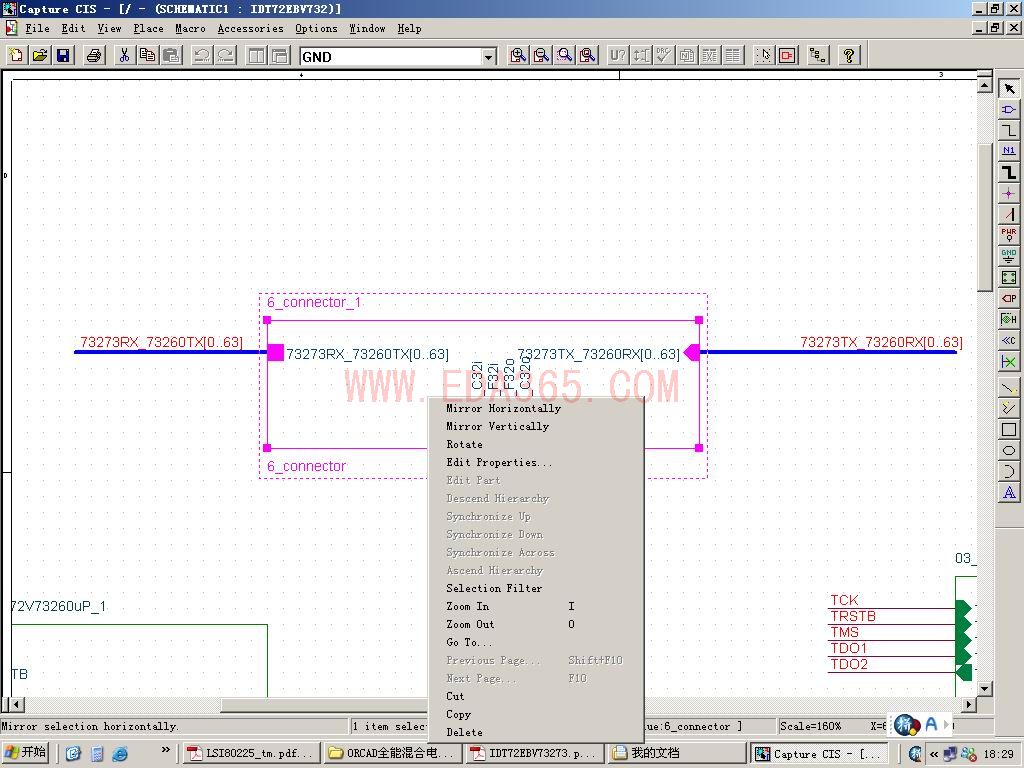Screen dimensions: 1024x768
Task: Click the Cut scissors toolbar icon
Action: click(124, 56)
